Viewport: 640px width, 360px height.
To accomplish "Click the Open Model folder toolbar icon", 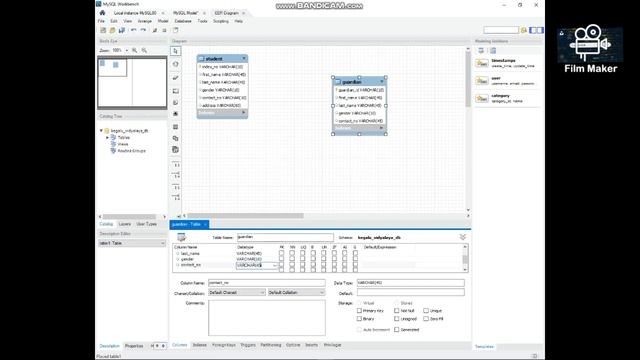I will (112, 30).
